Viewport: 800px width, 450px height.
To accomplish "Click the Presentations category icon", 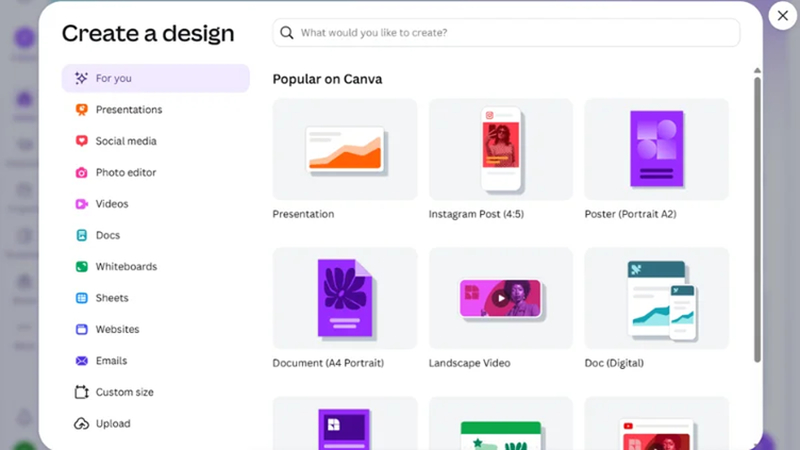I will point(81,110).
